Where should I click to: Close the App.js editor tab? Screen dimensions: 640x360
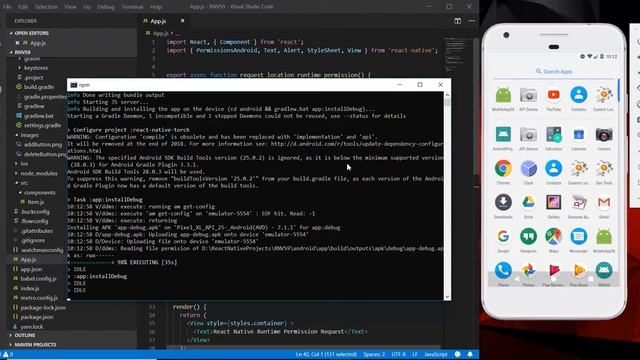coord(182,21)
